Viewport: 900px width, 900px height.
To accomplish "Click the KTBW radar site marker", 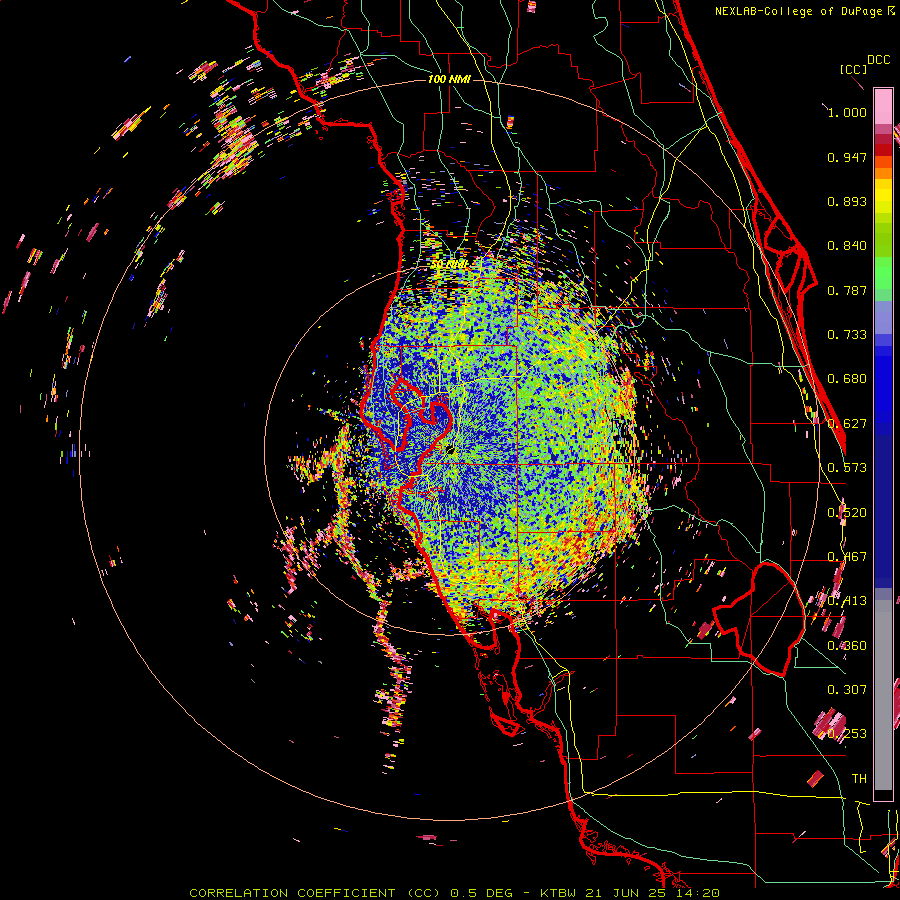I will (451, 450).
